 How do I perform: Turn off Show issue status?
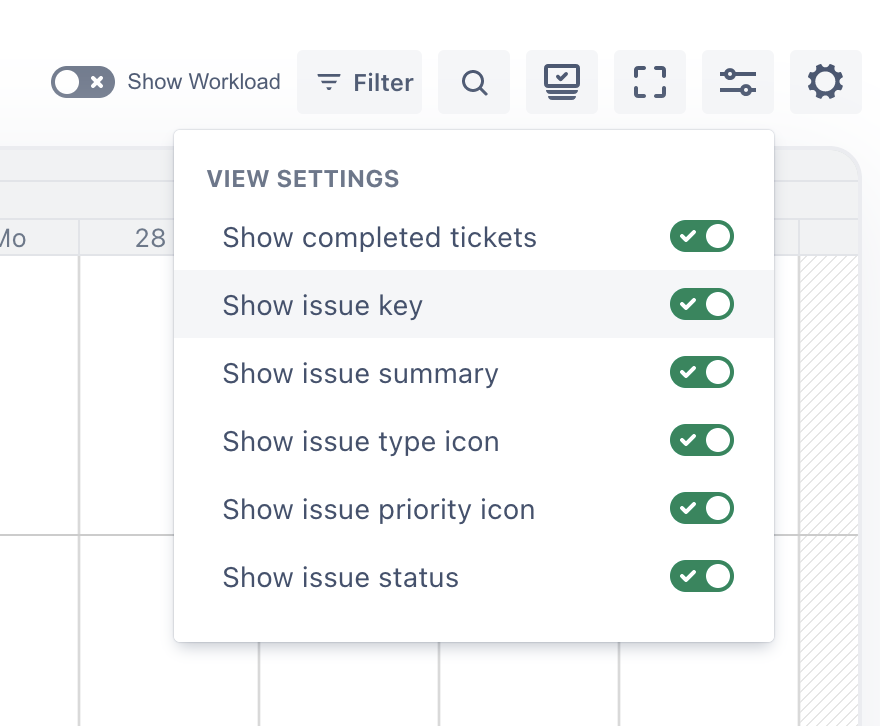pyautogui.click(x=702, y=576)
